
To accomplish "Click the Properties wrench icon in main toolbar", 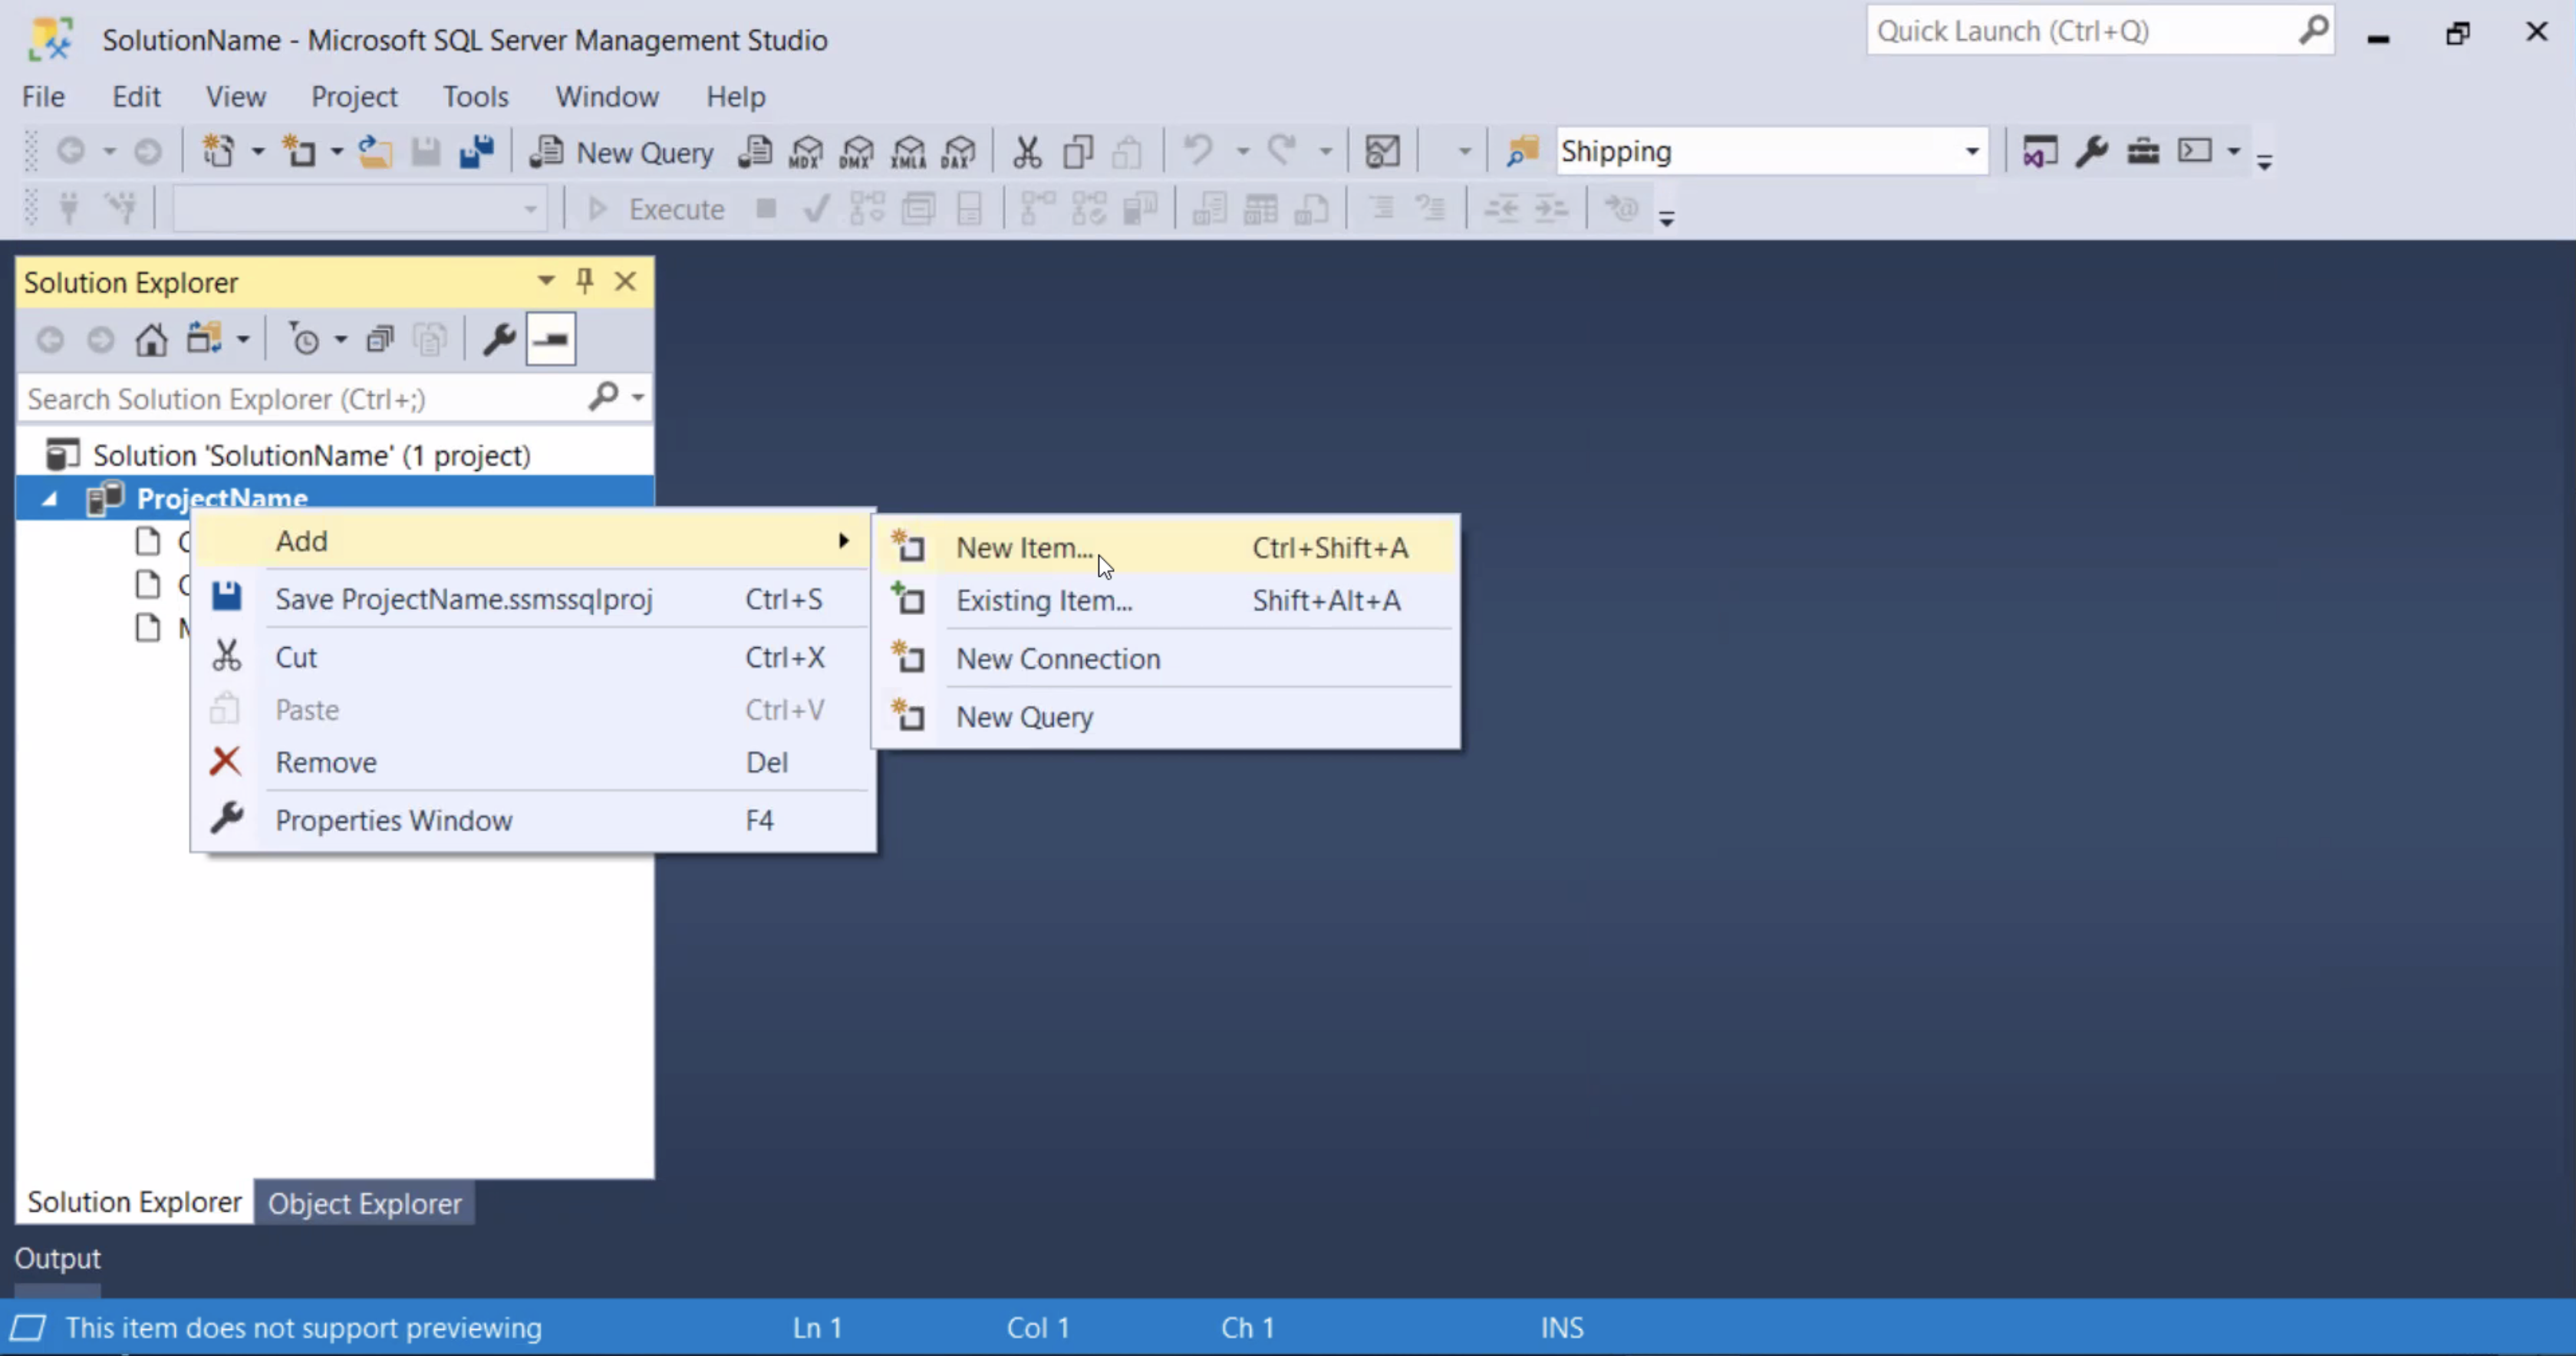I will 2091,151.
